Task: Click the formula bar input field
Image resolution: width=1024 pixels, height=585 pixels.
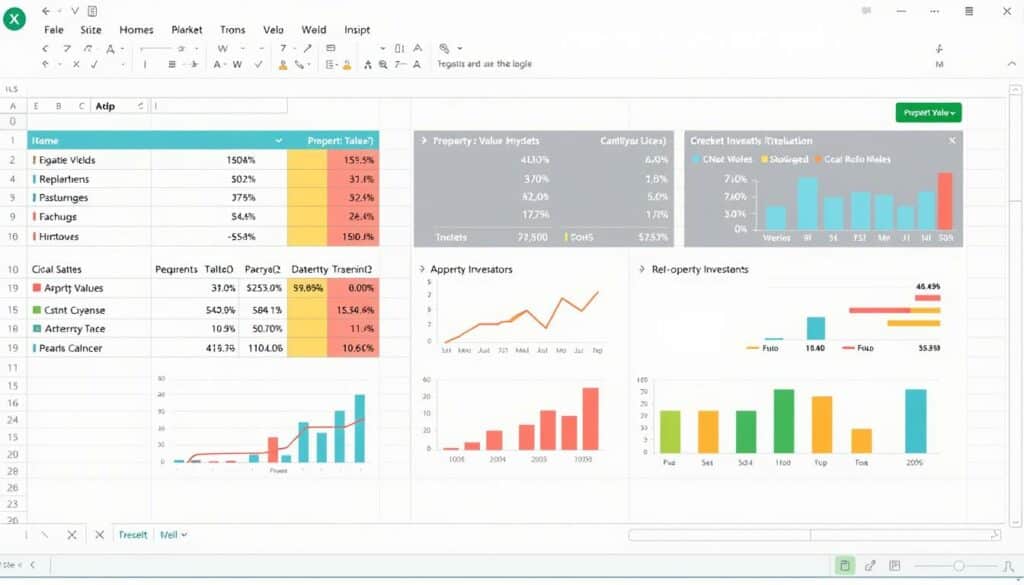Action: point(220,105)
